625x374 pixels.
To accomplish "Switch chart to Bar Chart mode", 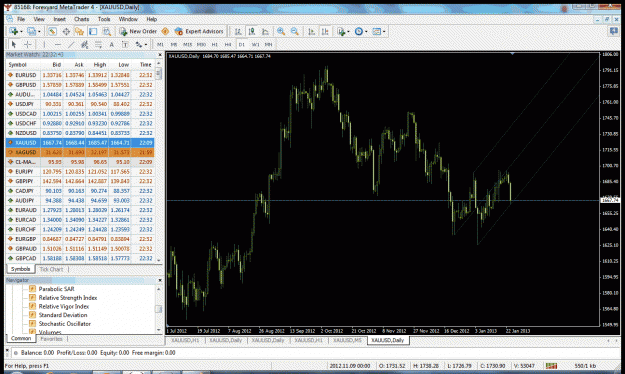I will [238, 31].
